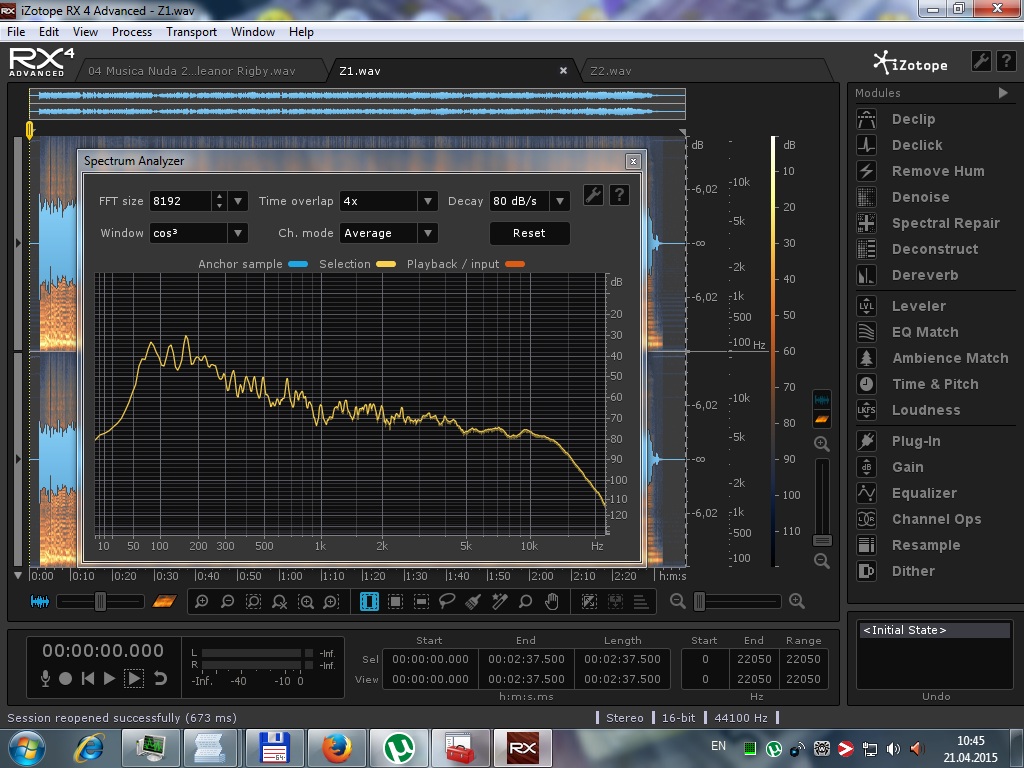Click the Rewind to start button

88,679
